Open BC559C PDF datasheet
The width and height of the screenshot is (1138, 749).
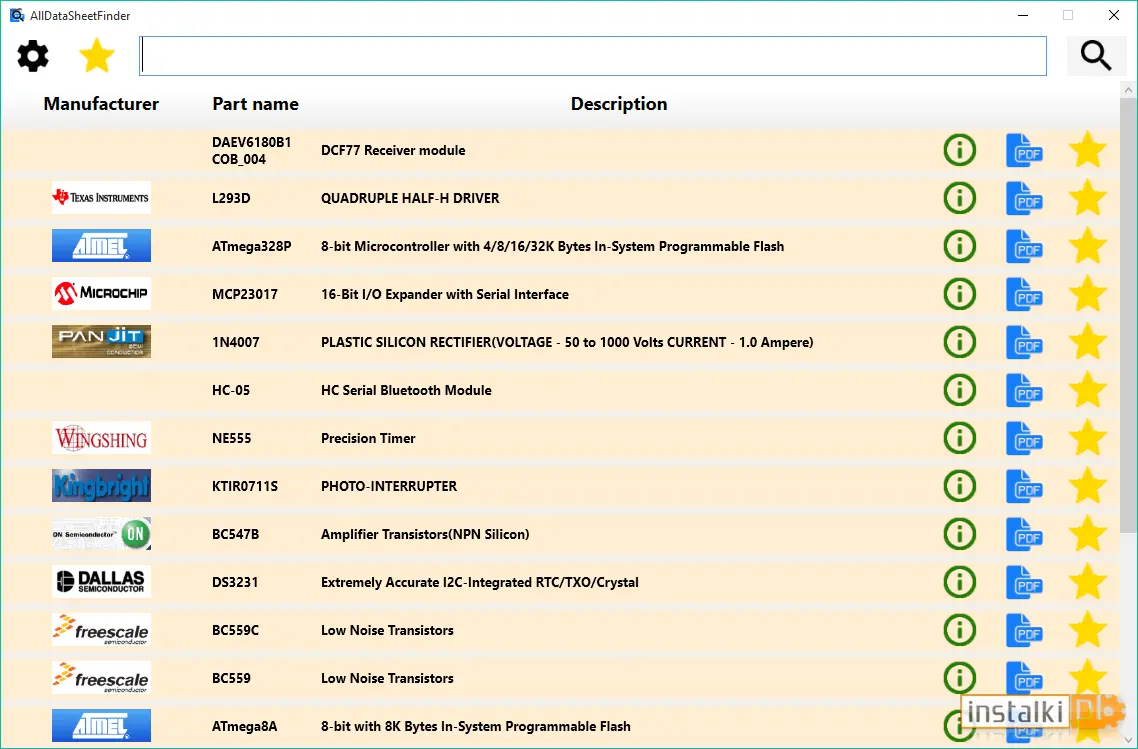tap(1024, 629)
